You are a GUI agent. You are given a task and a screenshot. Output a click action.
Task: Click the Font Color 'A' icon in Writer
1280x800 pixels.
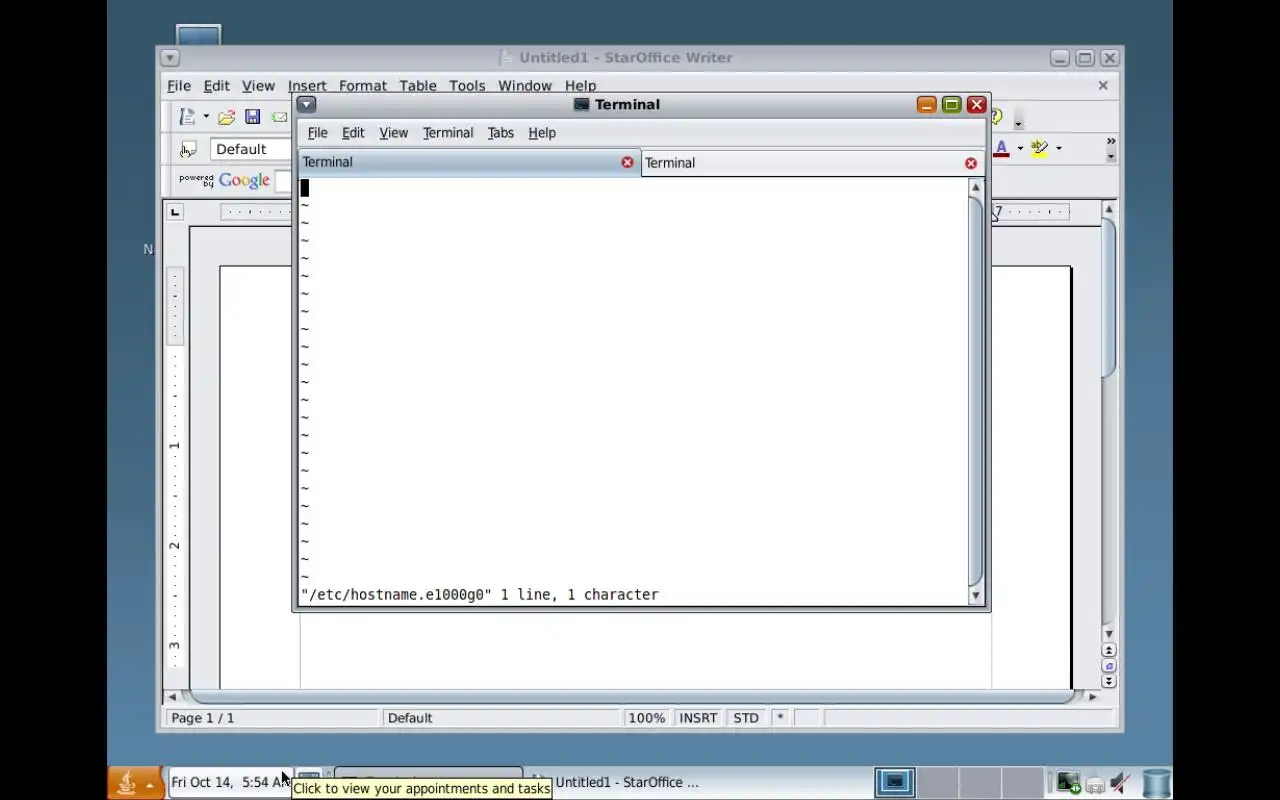pos(1002,148)
